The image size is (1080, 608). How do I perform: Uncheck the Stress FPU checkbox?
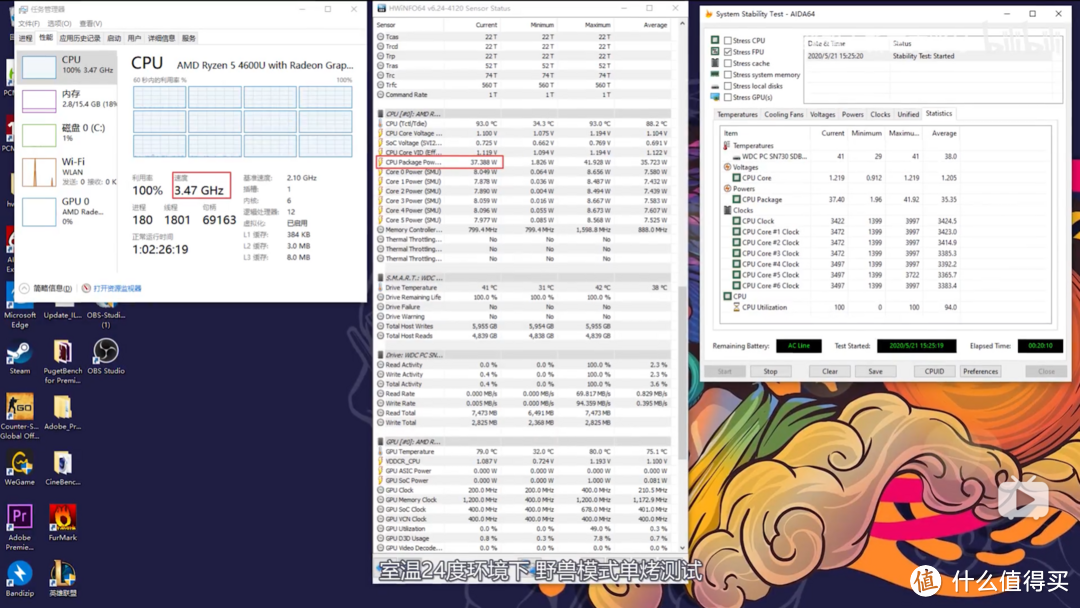click(x=727, y=52)
